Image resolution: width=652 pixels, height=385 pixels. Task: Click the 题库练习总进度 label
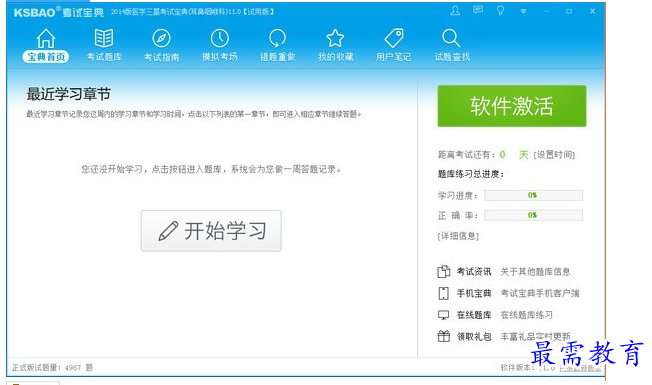coord(471,174)
